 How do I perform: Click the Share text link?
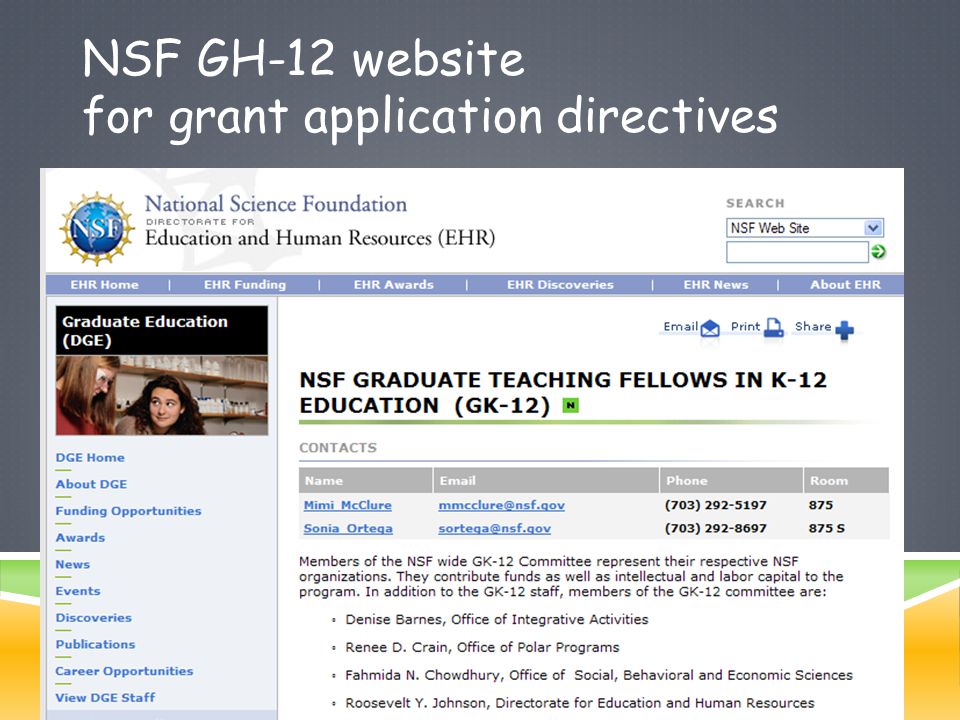813,327
